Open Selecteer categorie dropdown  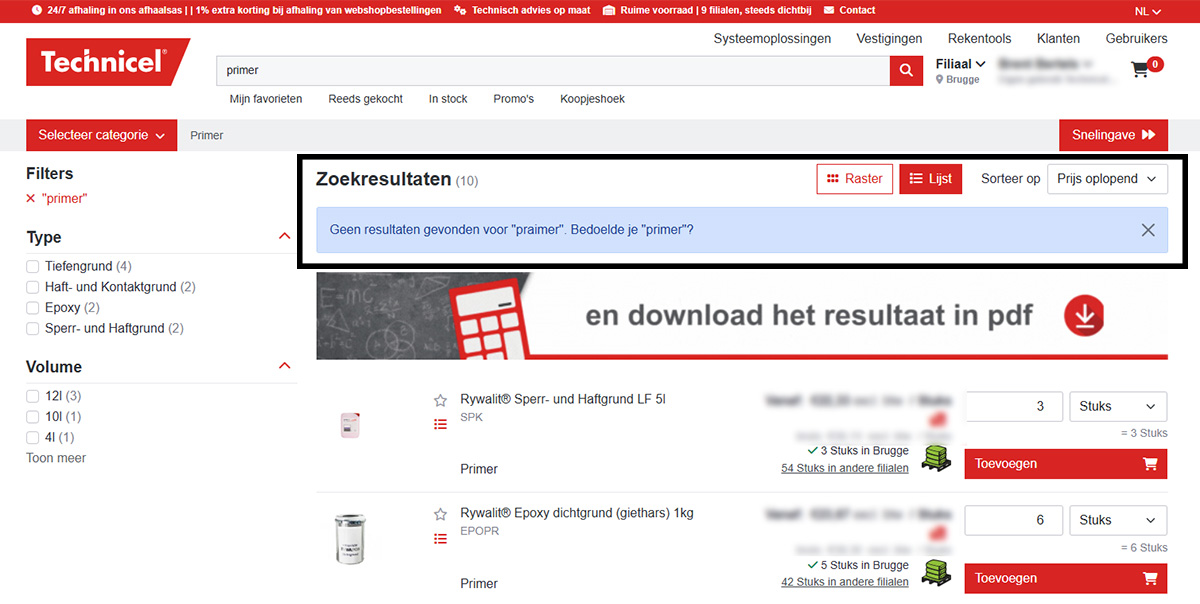click(x=101, y=135)
